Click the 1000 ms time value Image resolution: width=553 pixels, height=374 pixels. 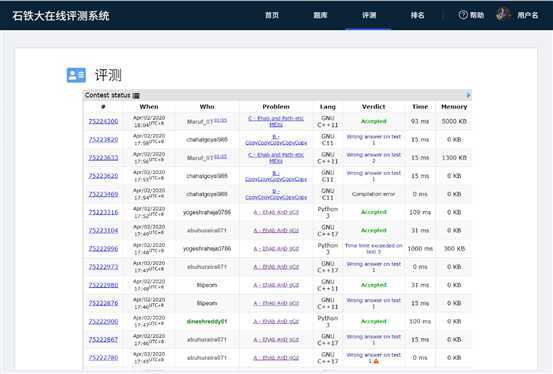(420, 249)
